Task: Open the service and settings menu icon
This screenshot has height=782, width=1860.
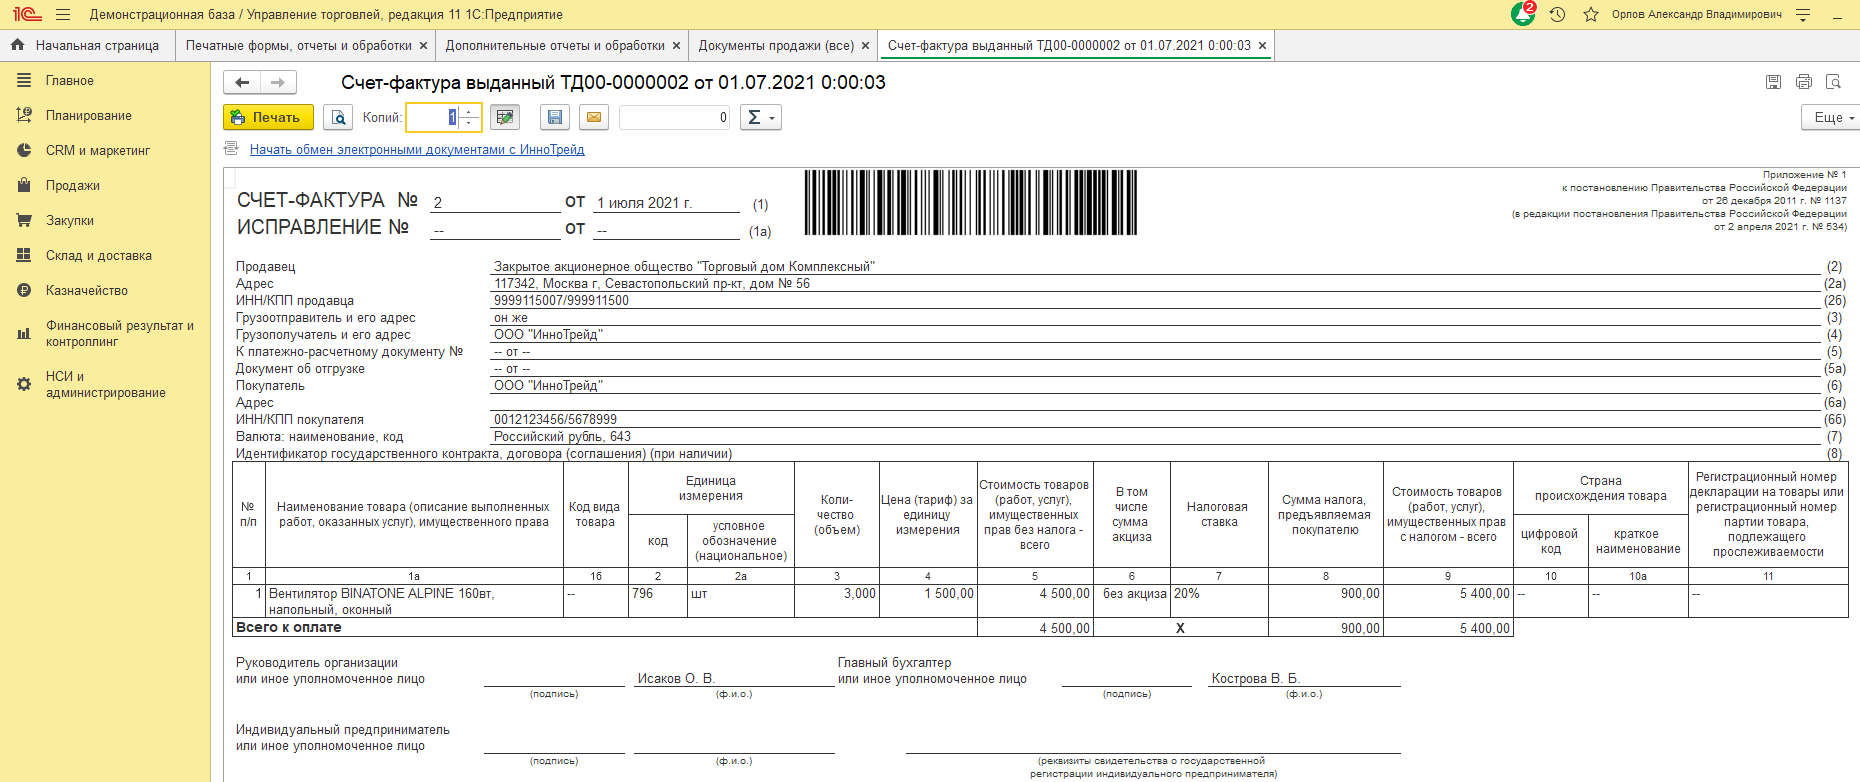Action: point(1803,15)
